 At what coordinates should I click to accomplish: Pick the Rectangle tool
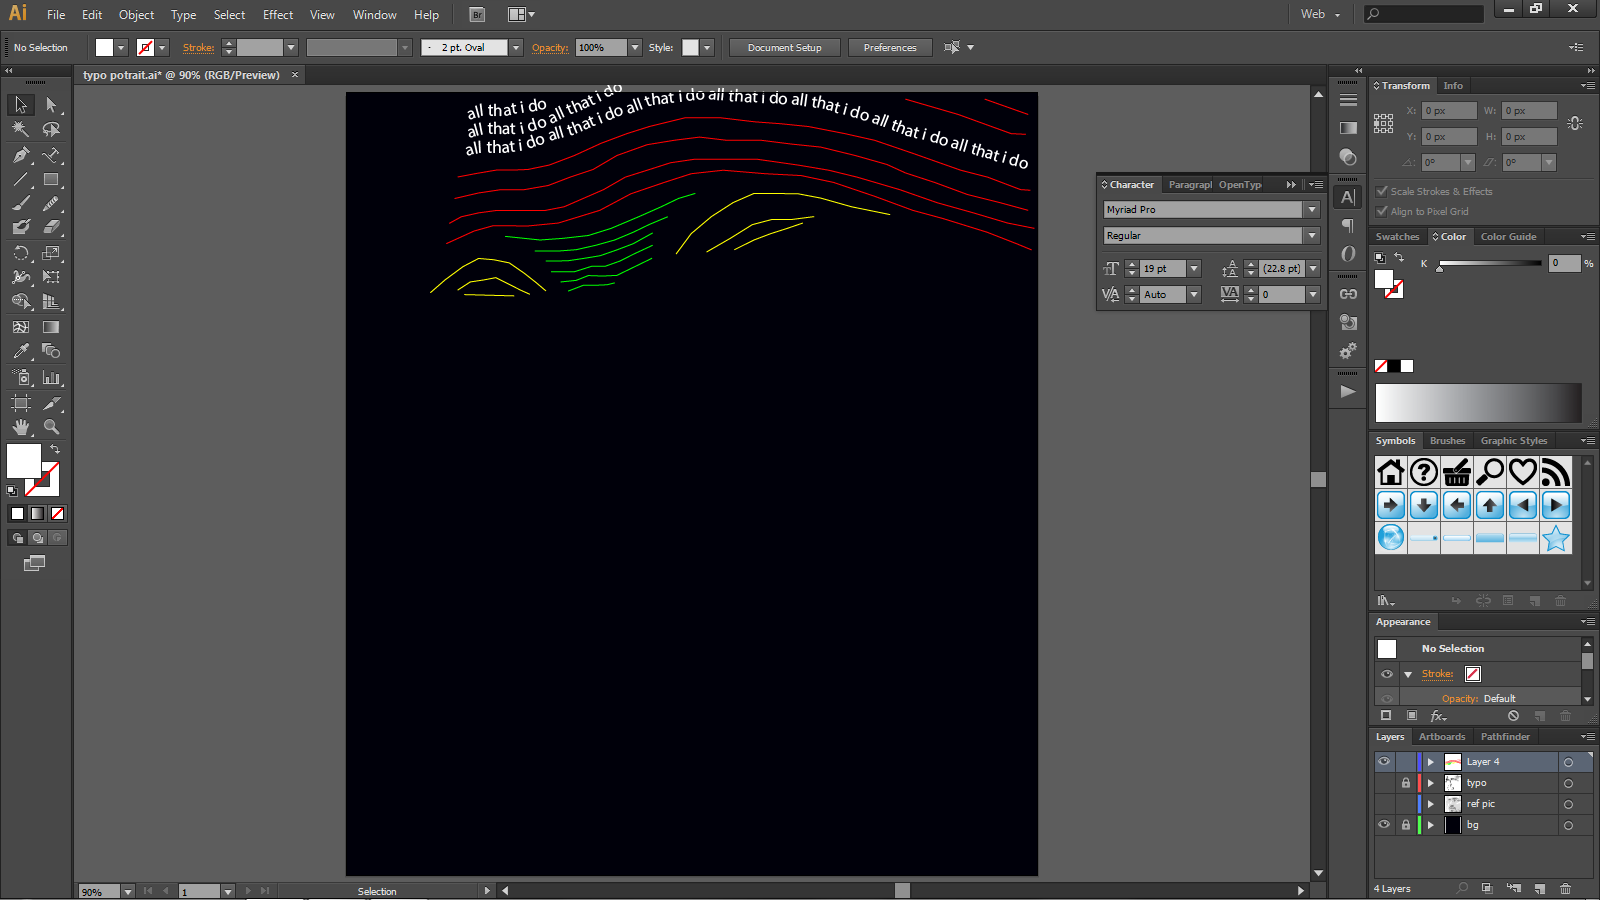click(x=52, y=180)
